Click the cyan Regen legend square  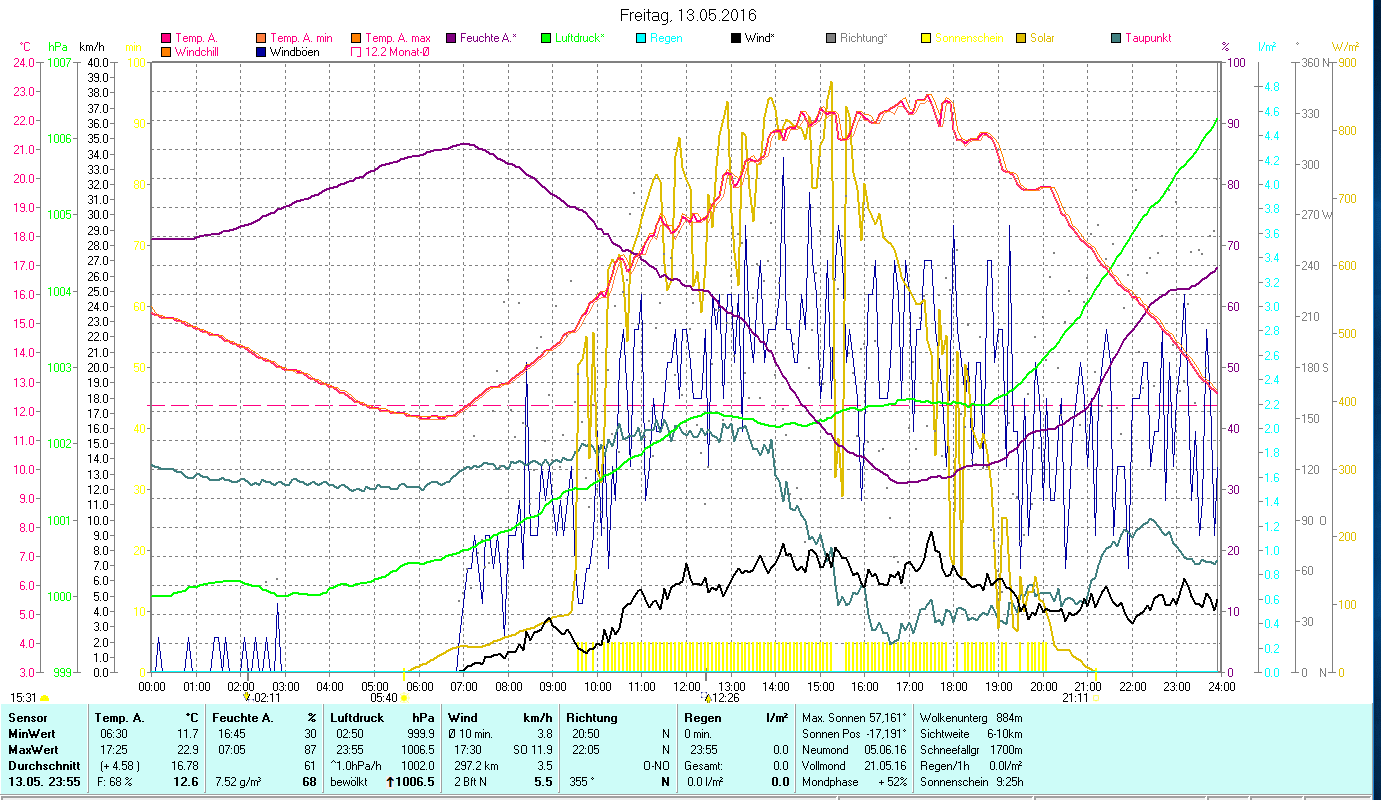(x=641, y=38)
